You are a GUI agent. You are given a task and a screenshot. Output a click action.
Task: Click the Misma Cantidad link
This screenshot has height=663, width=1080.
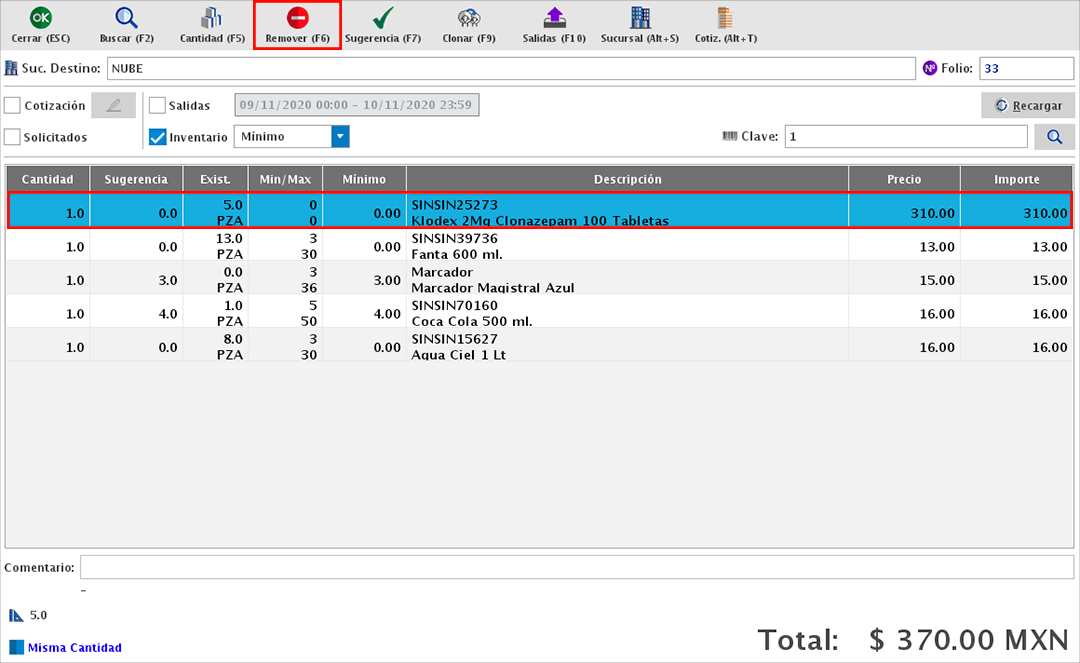click(x=74, y=647)
